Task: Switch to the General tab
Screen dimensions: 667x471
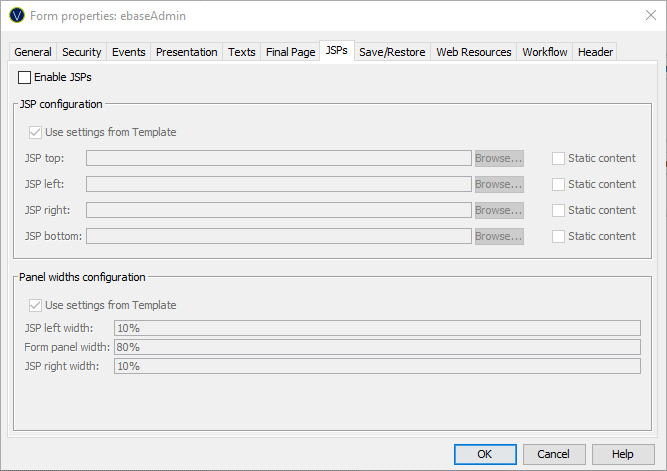Action: (x=33, y=52)
